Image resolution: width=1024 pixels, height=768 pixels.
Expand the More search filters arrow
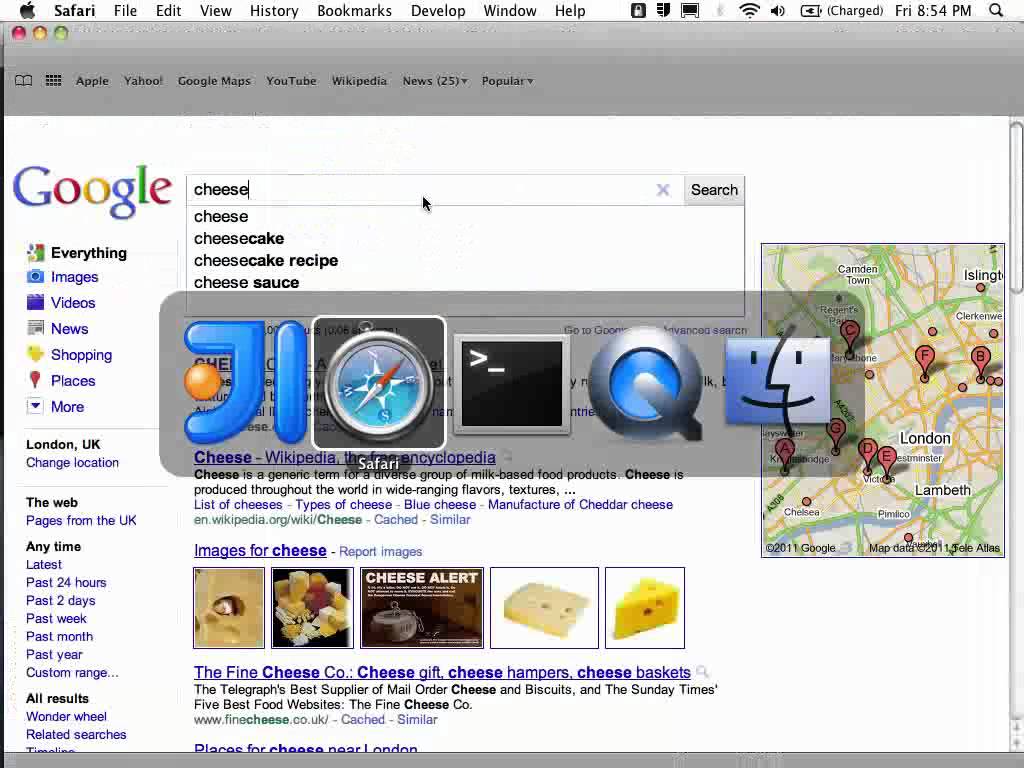tap(35, 406)
